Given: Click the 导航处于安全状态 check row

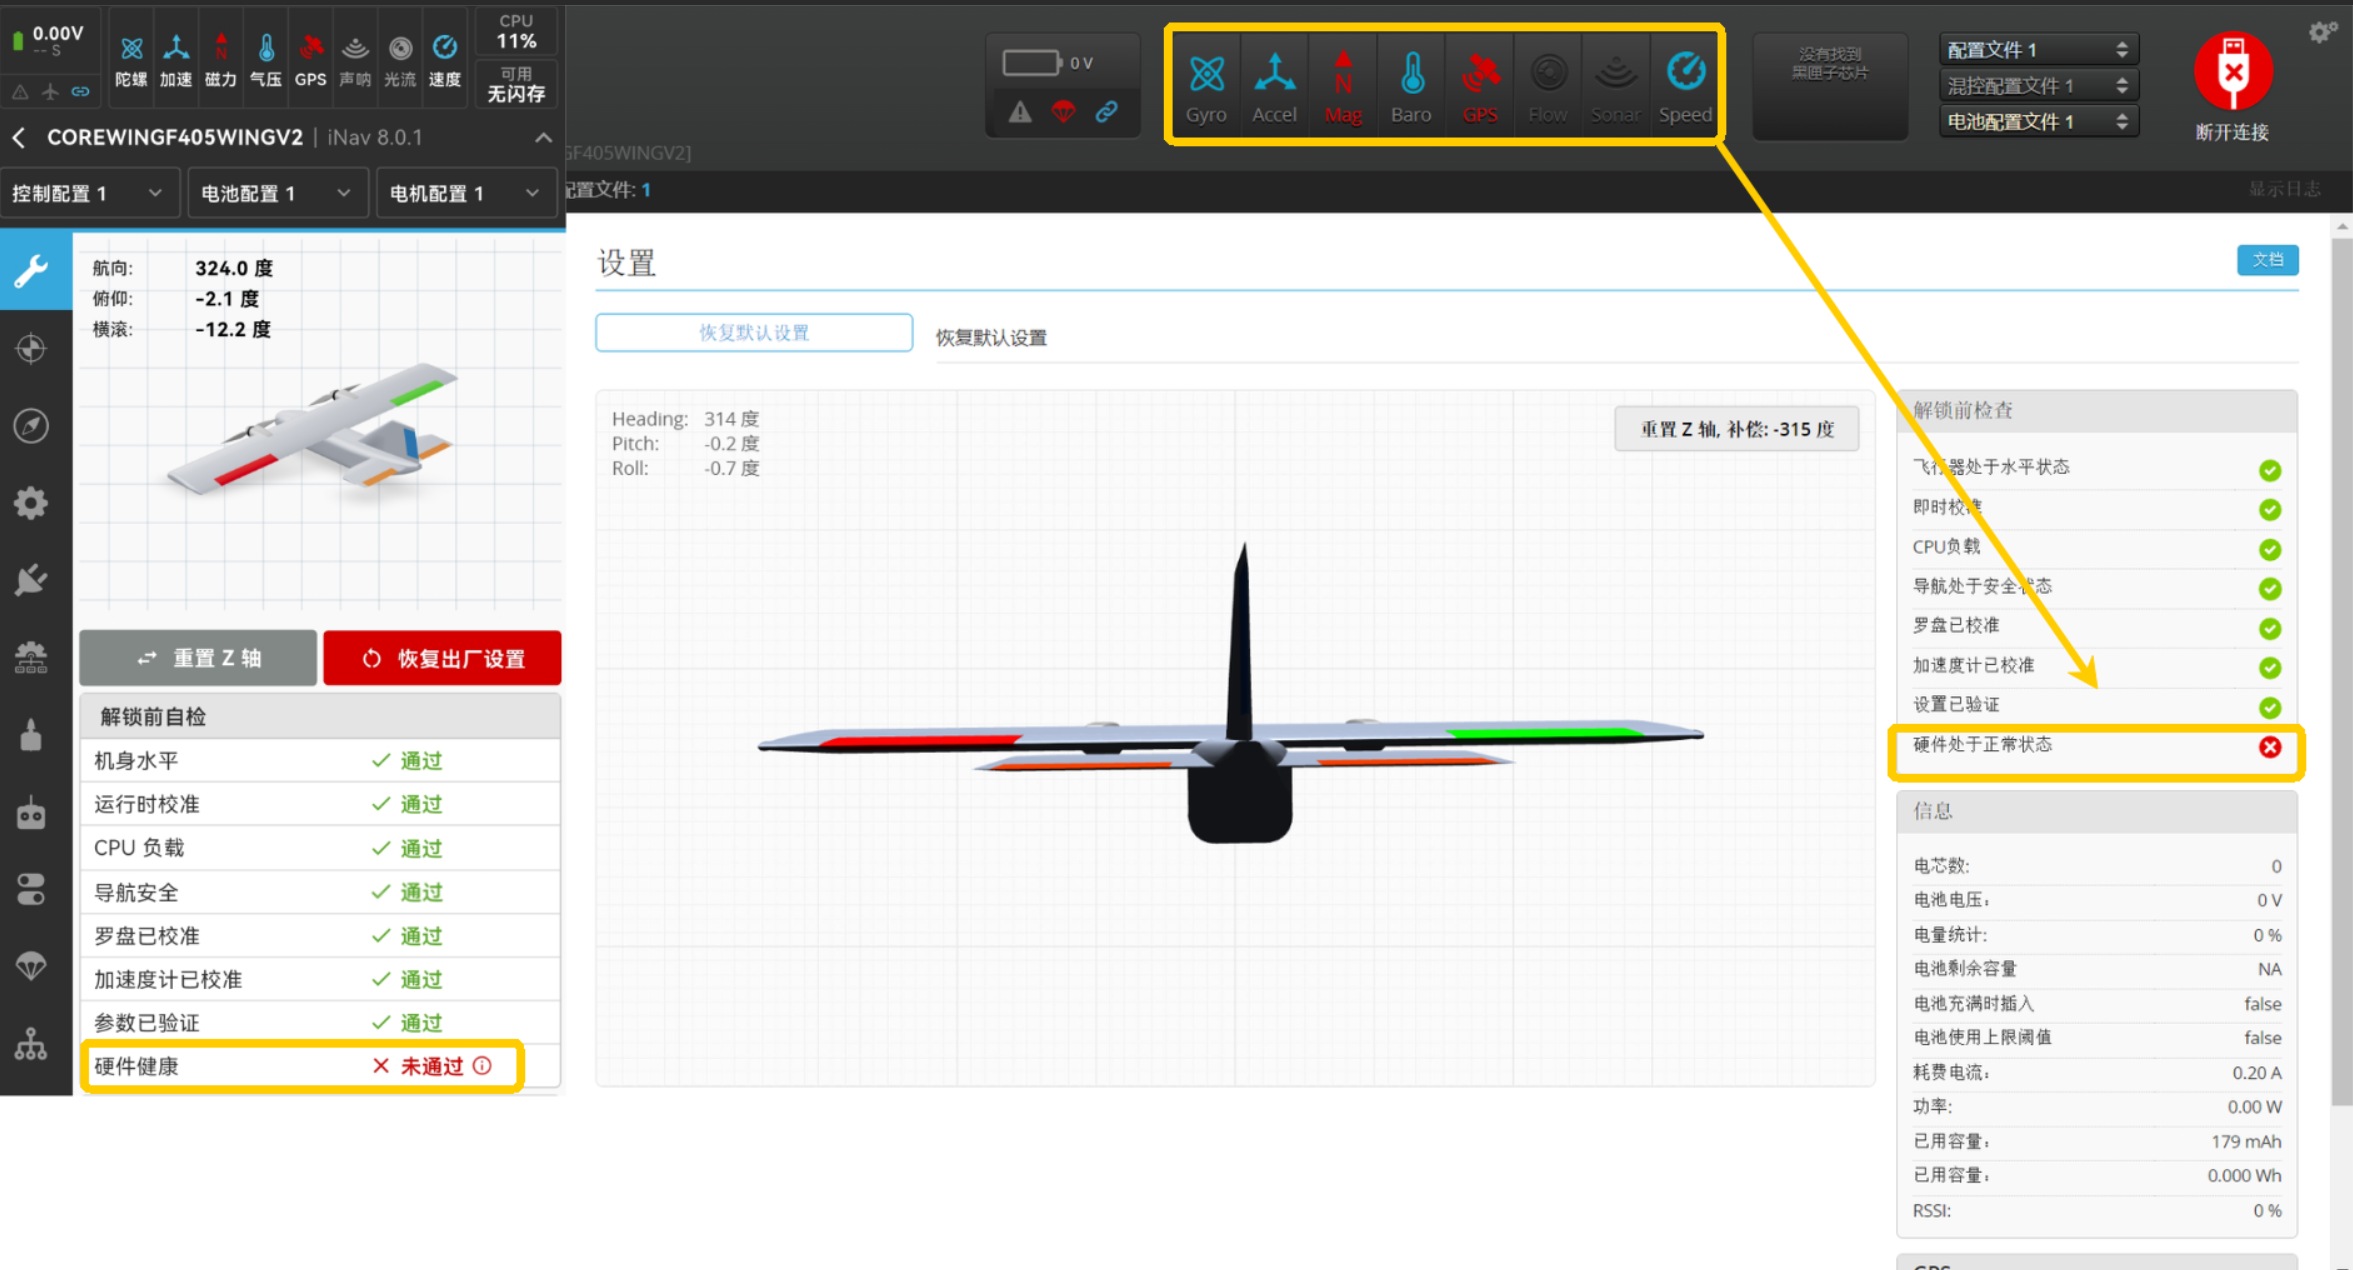Looking at the screenshot, I should (2097, 587).
